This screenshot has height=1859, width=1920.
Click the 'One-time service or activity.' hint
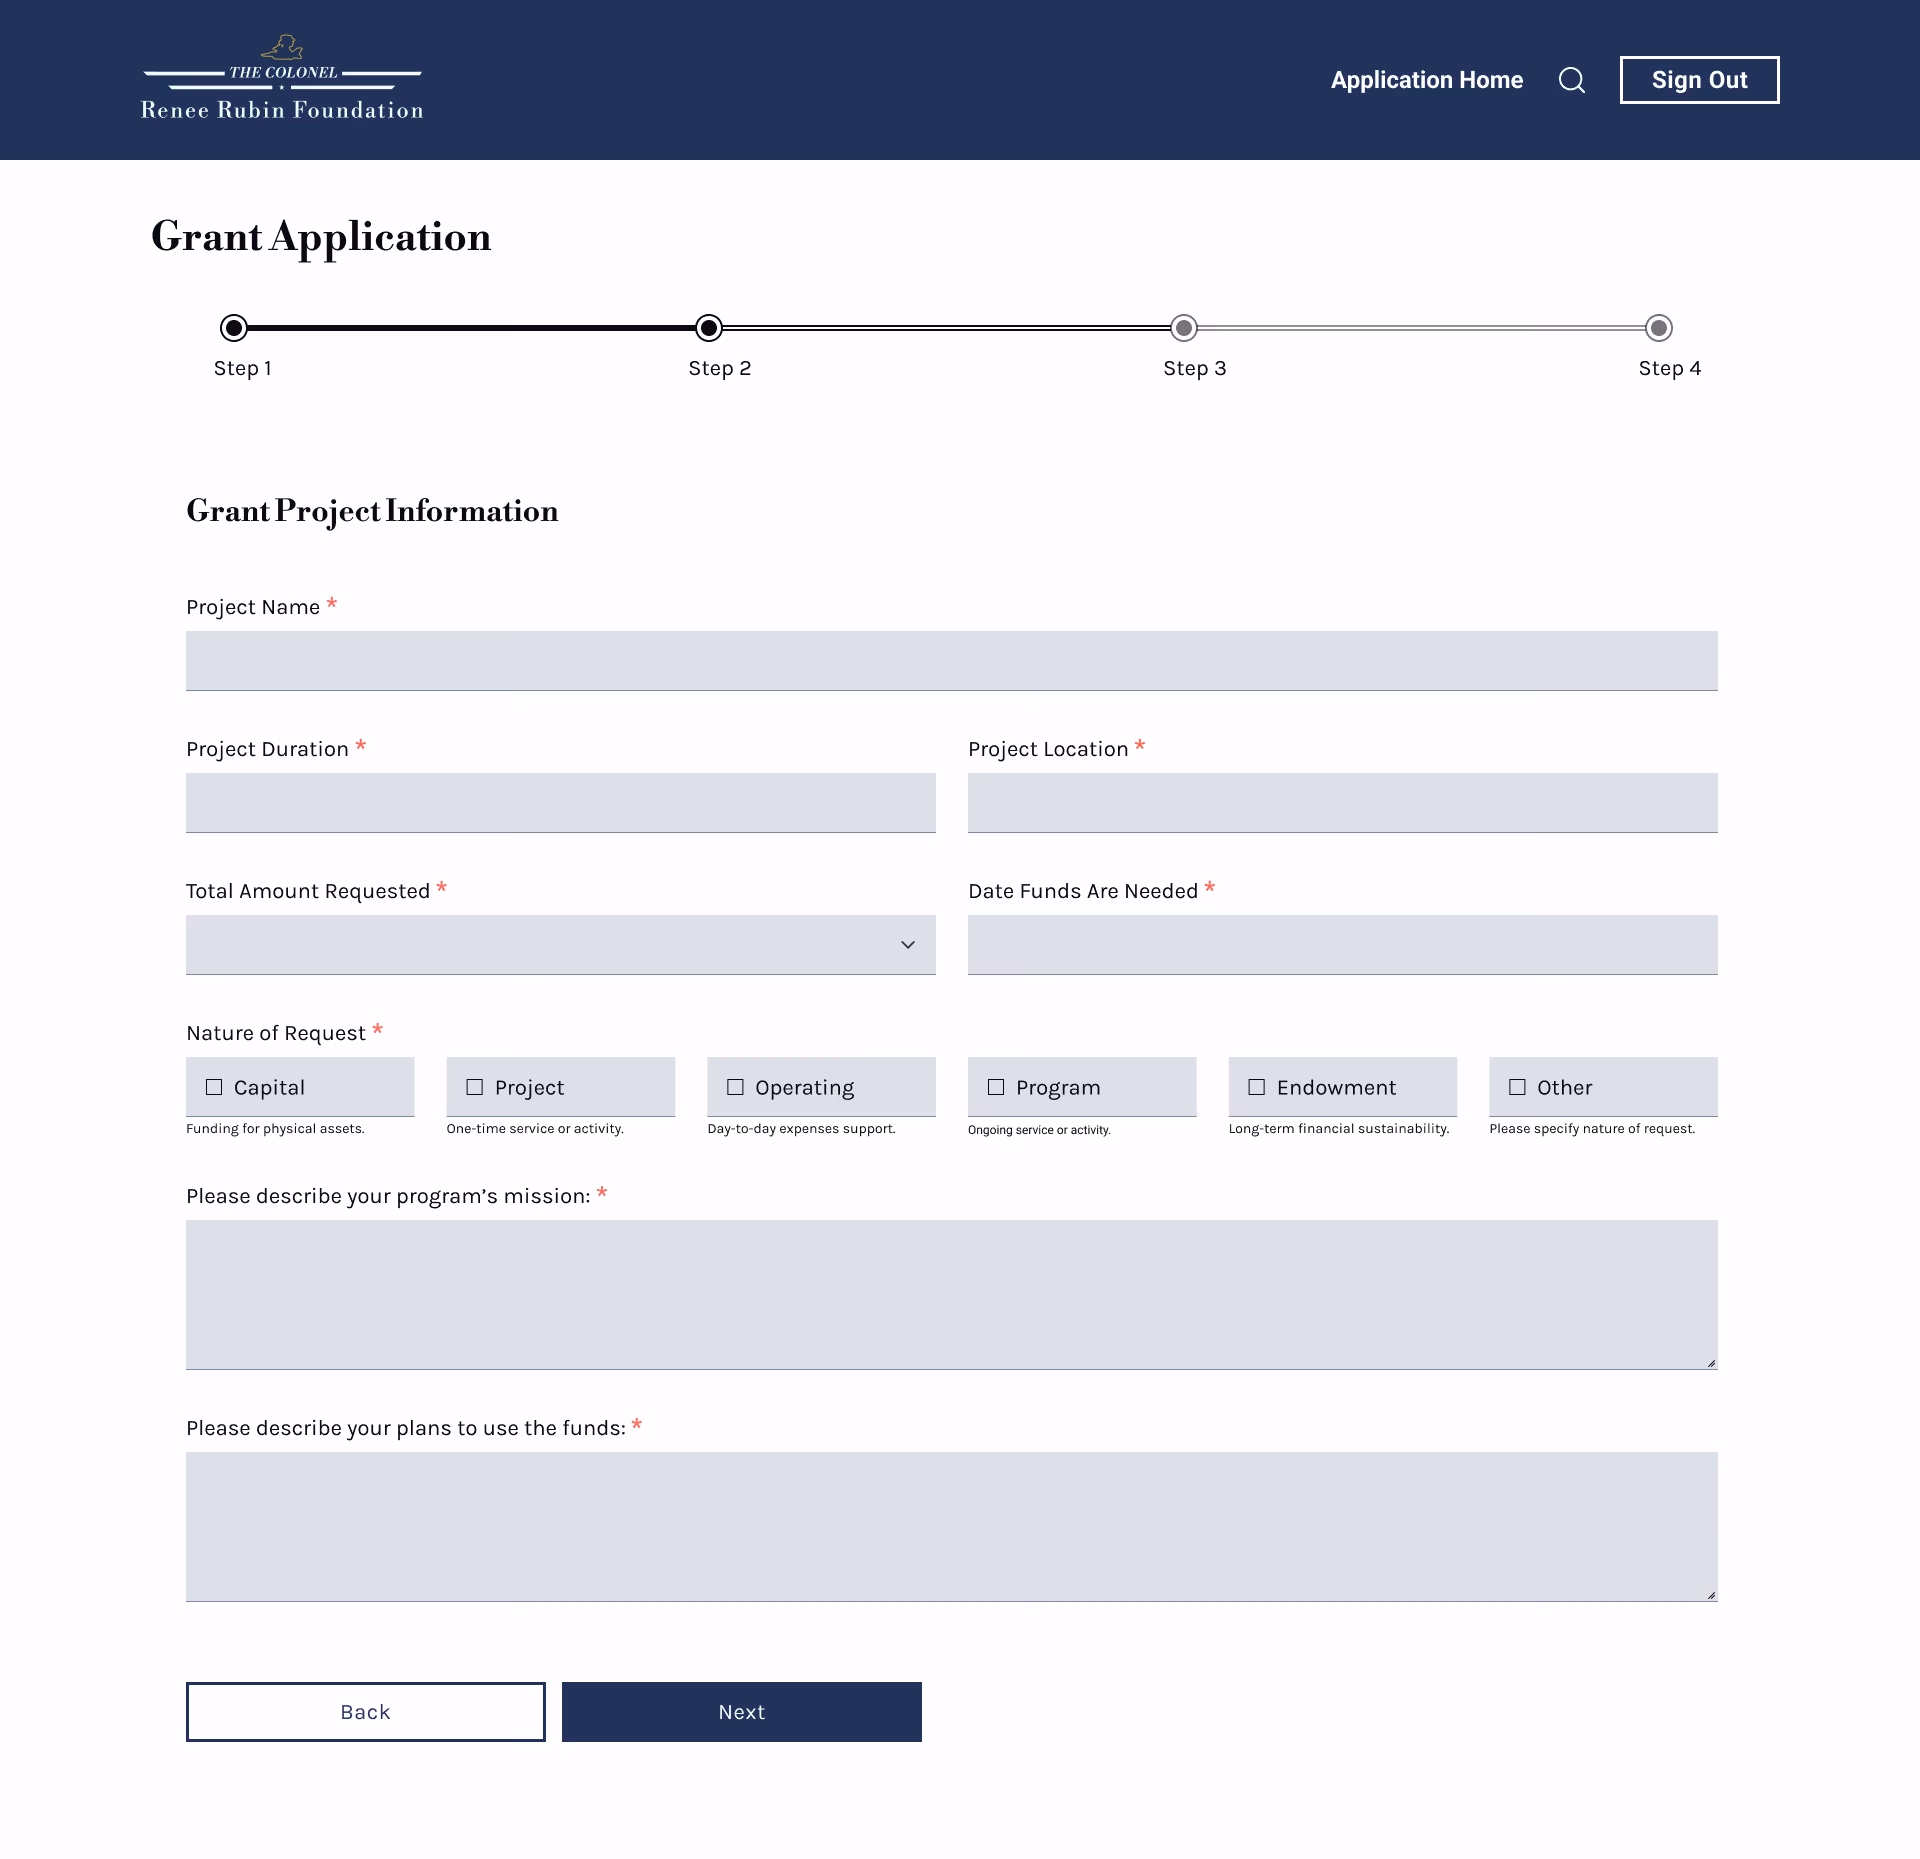click(x=535, y=1129)
